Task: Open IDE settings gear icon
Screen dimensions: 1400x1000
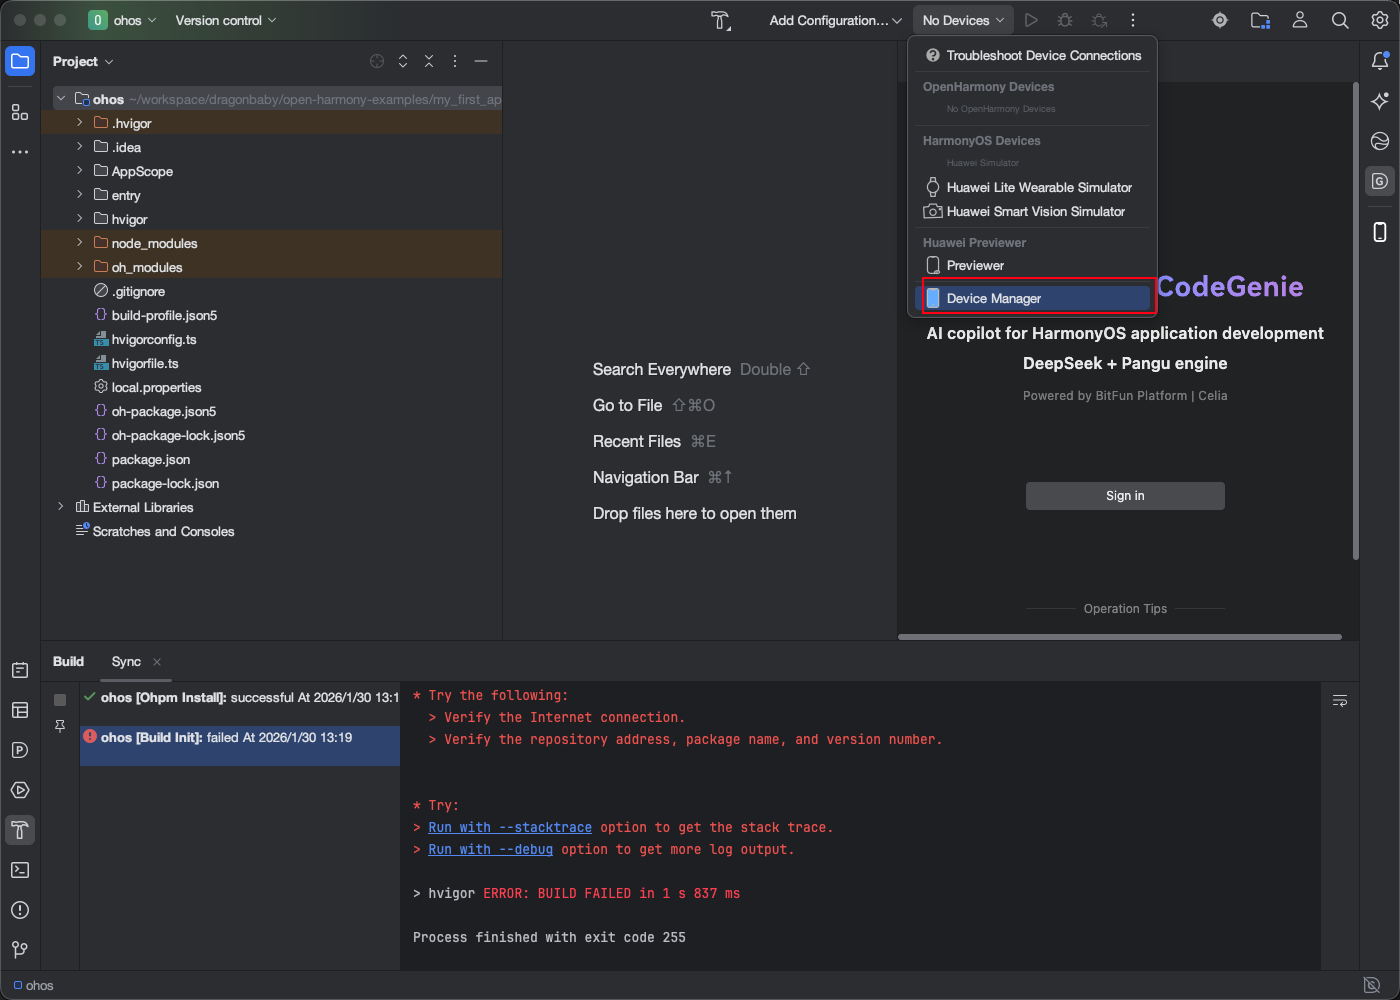Action: pos(1380,20)
